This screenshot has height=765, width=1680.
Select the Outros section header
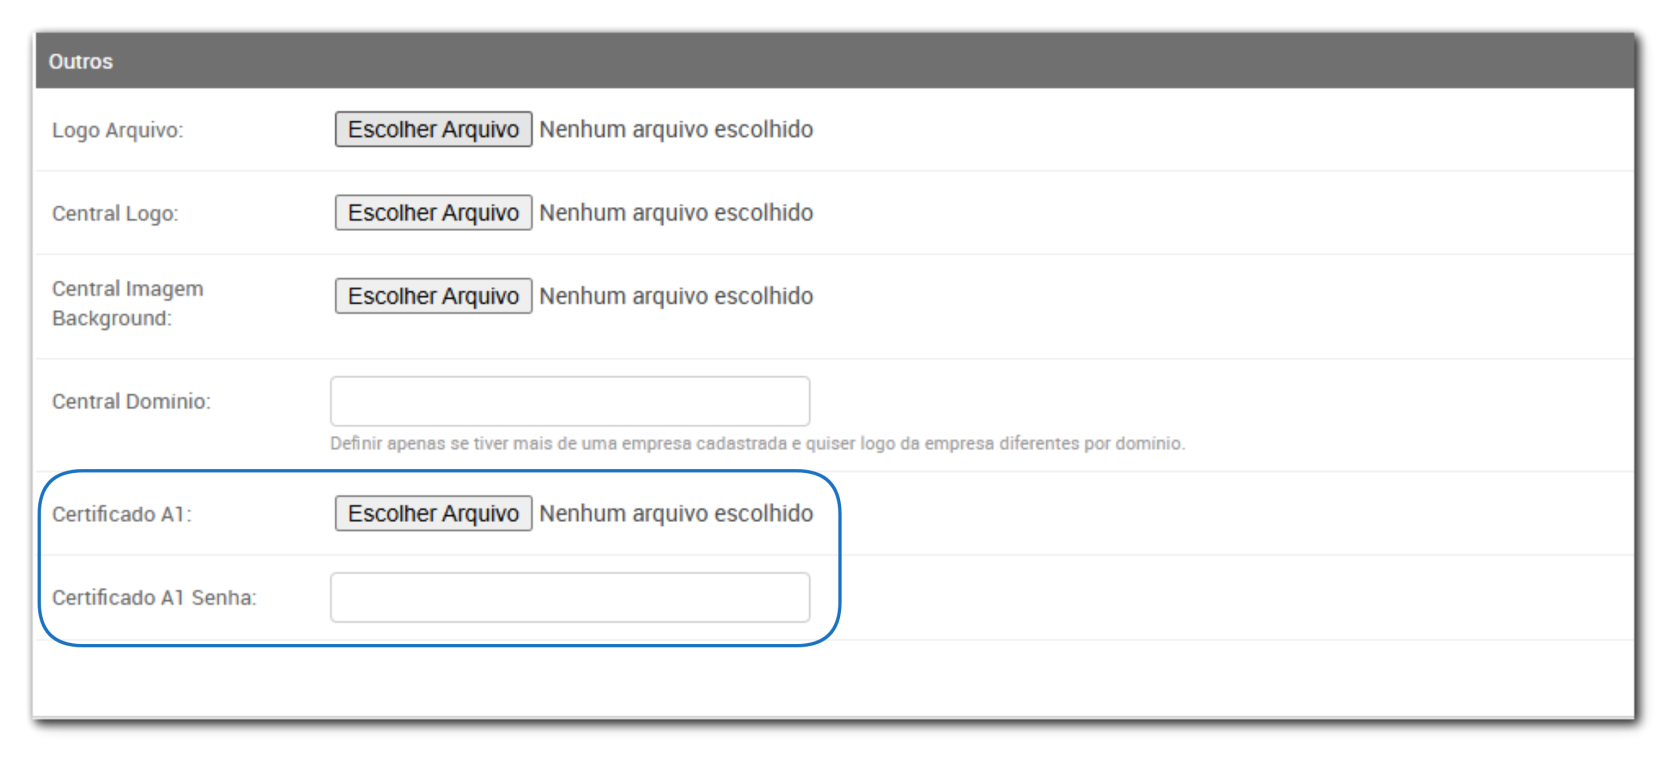click(81, 61)
